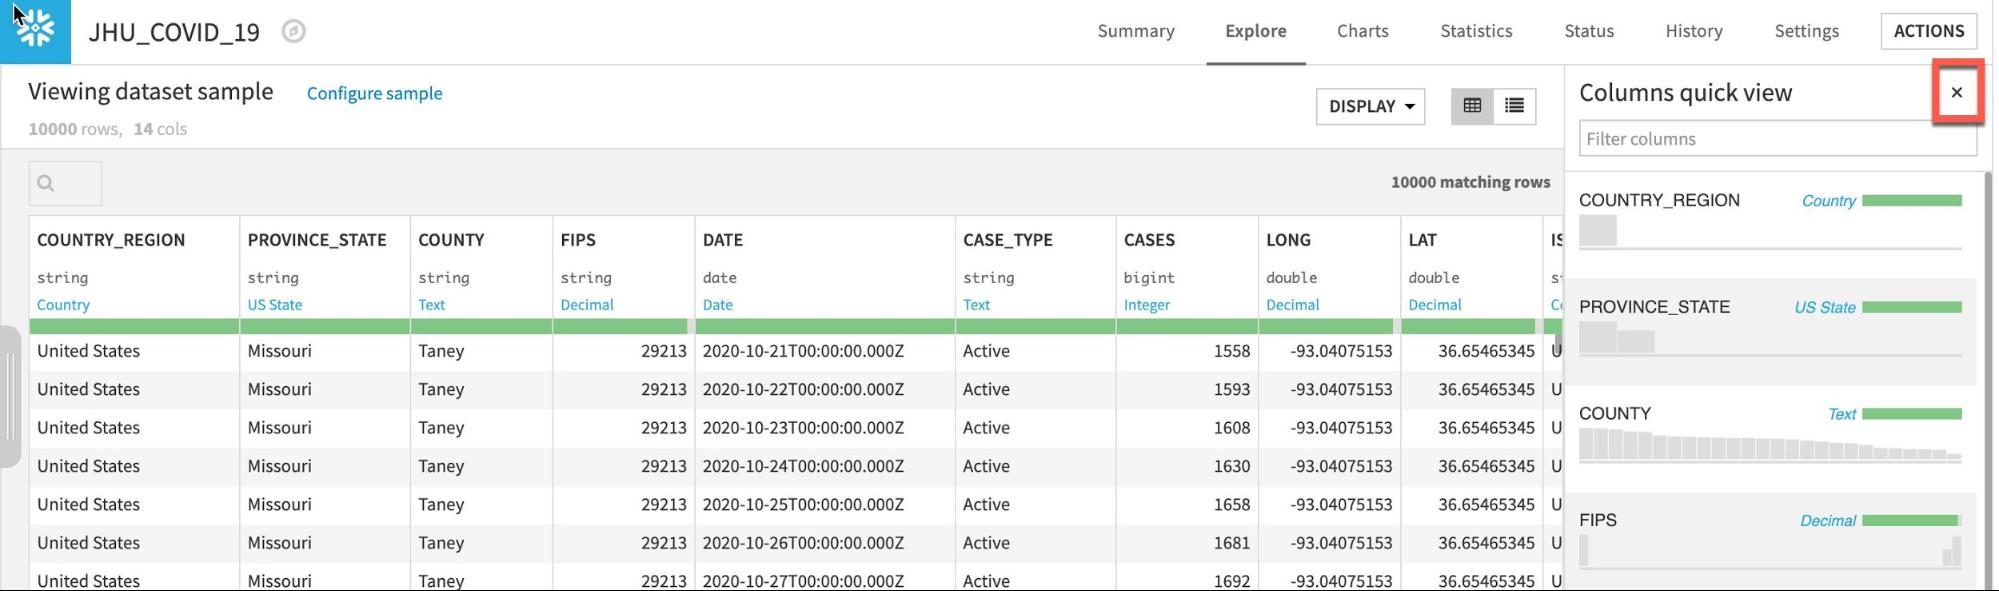Focus the Filter columns input field
Image resolution: width=1999 pixels, height=591 pixels.
[x=1776, y=139]
